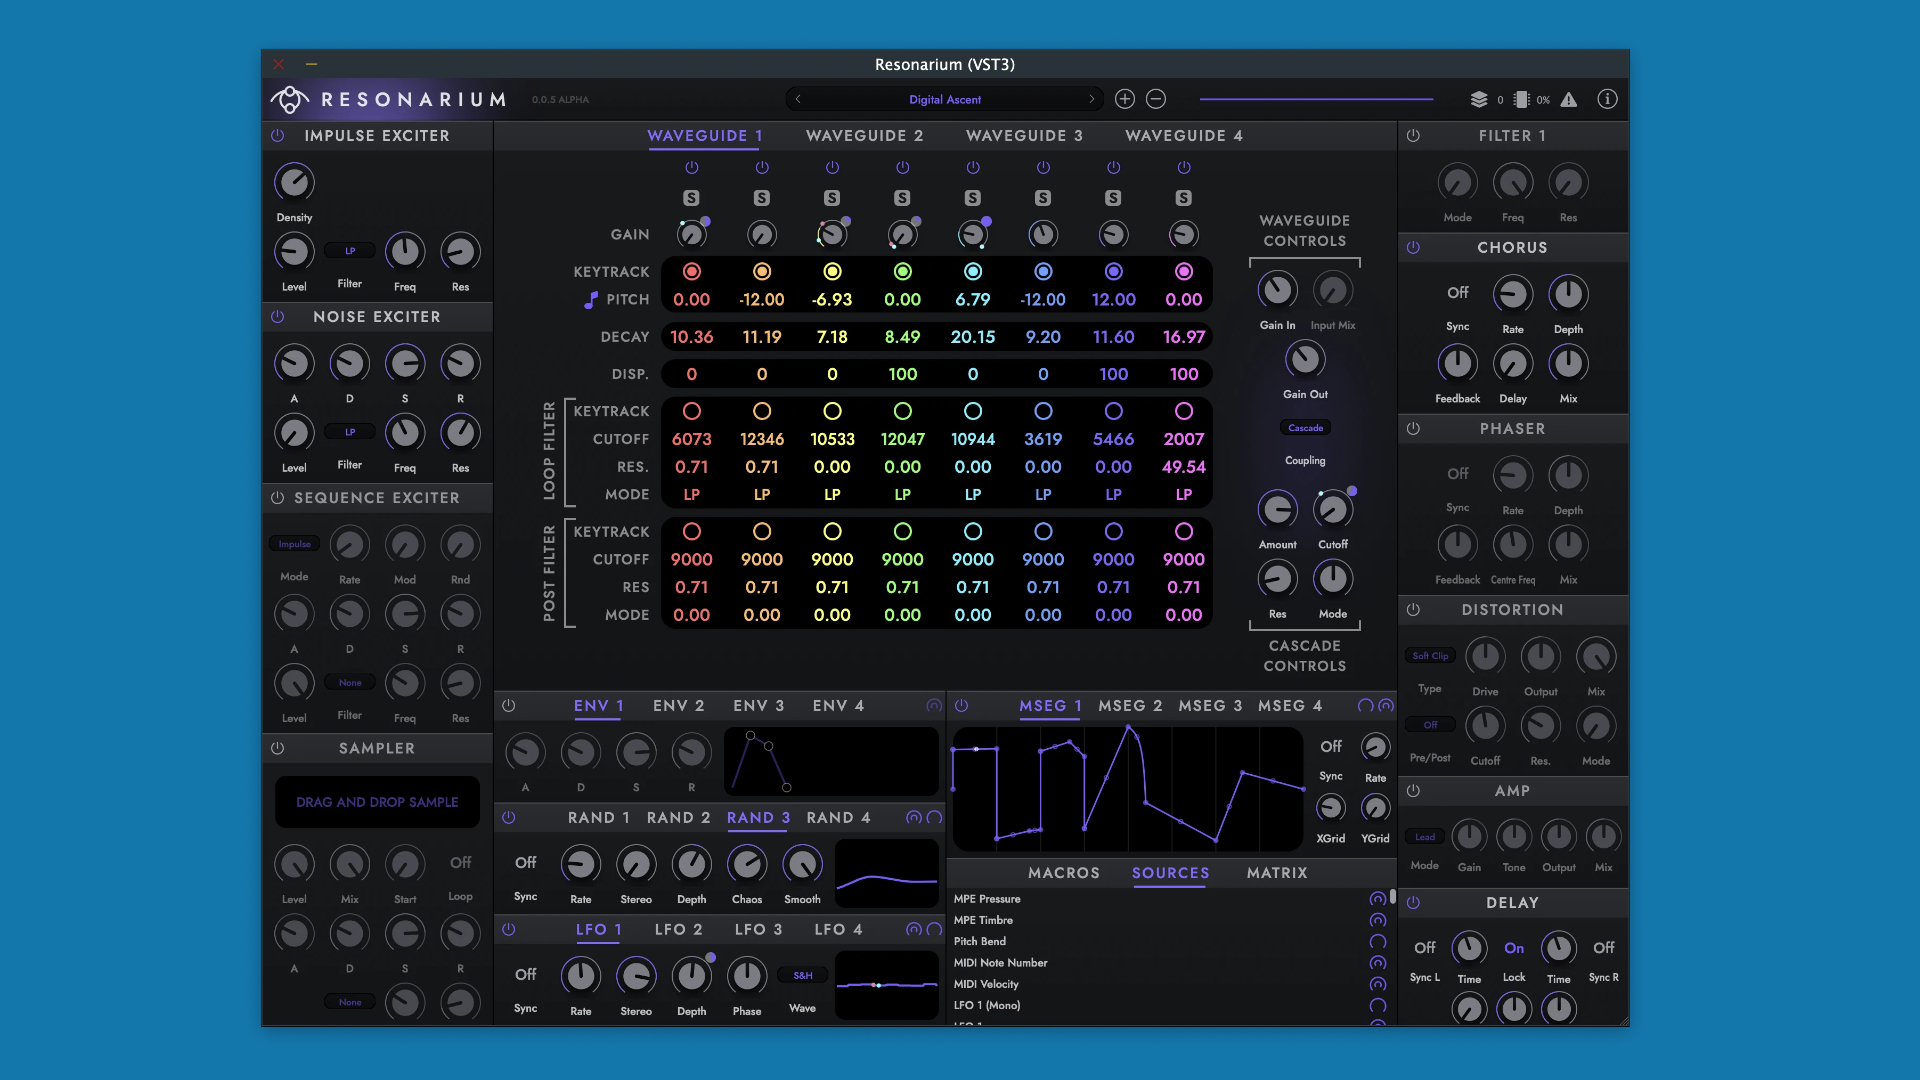
Task: Open the Cascade coupling dropdown
Action: pos(1305,428)
